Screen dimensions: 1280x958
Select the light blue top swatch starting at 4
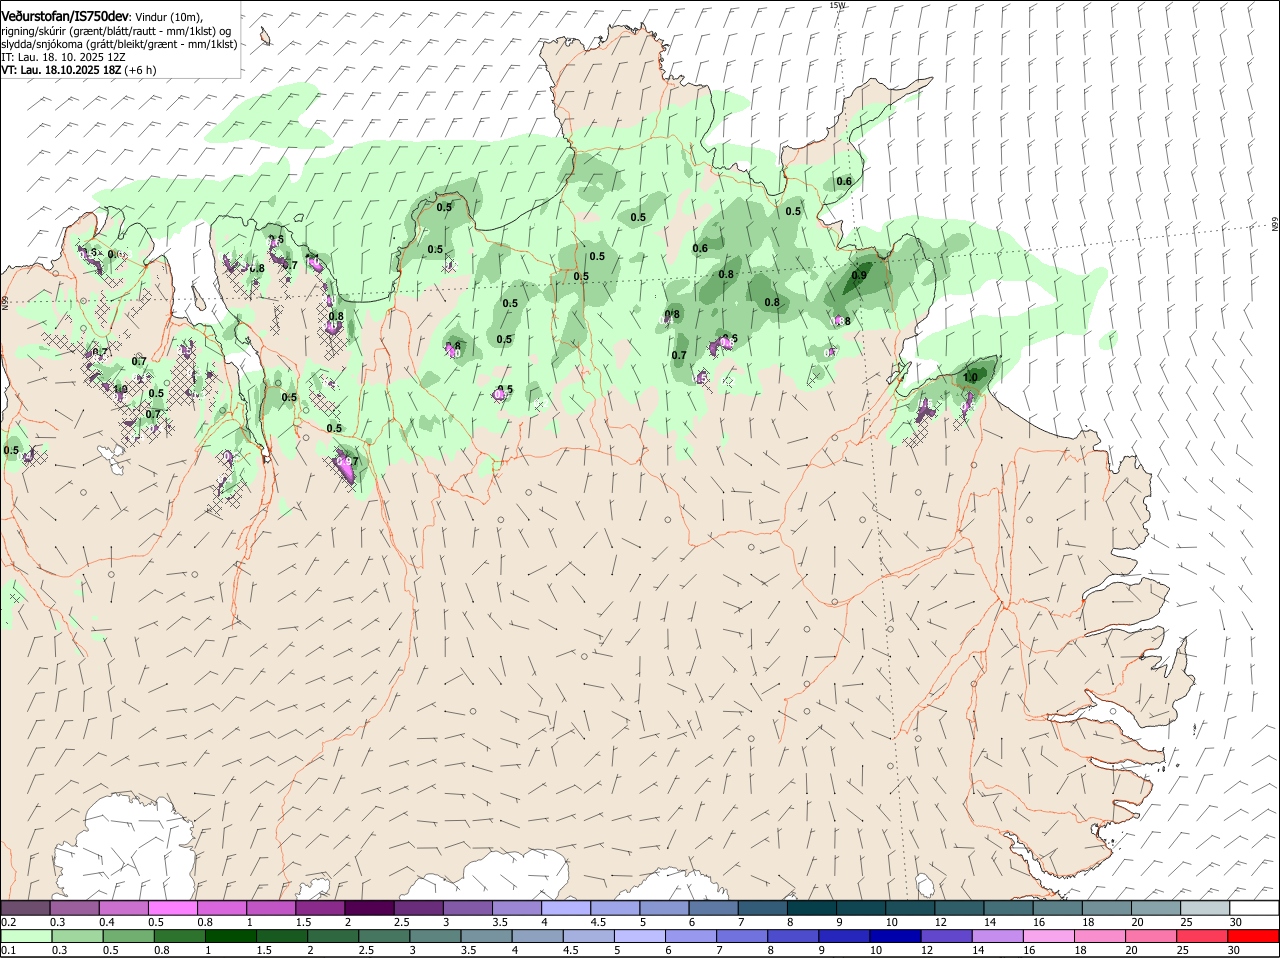[x=566, y=908]
